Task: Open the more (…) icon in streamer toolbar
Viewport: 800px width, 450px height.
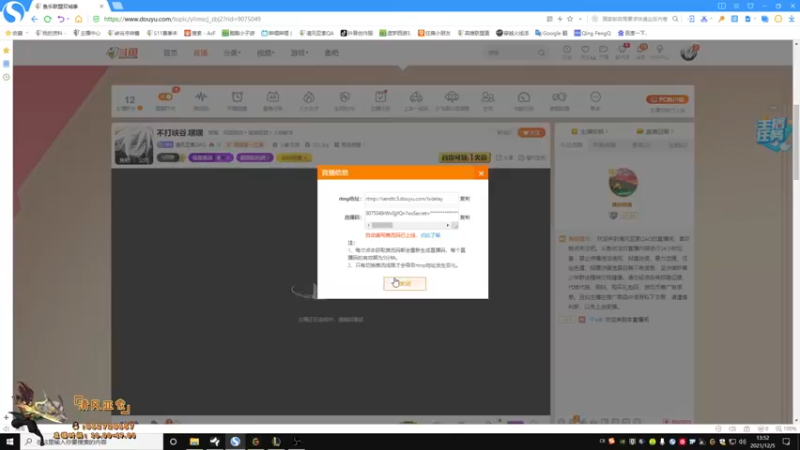Action: coord(595,99)
